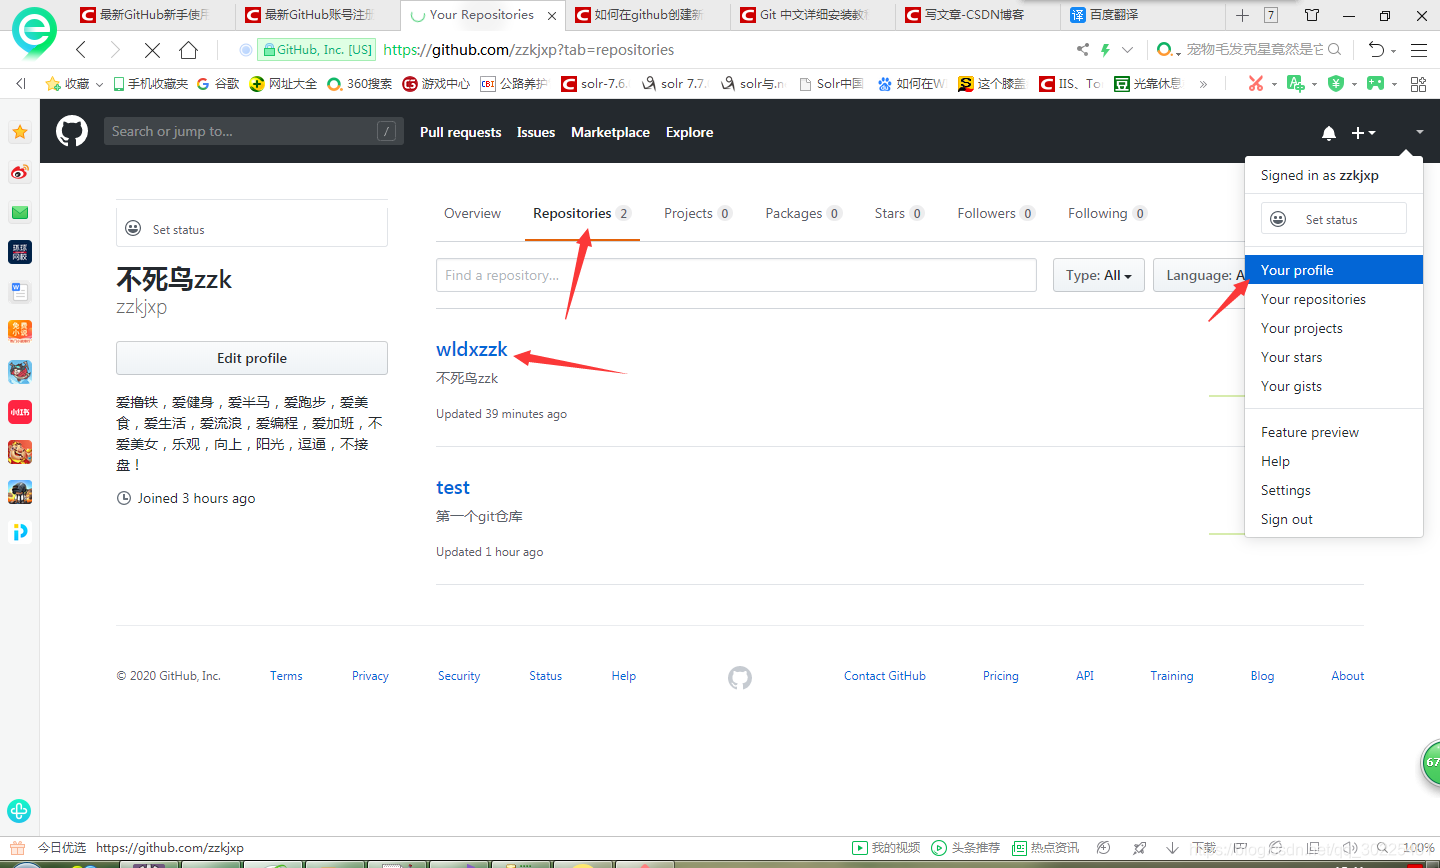
Task: Click the browser back arrow
Action: 81,50
